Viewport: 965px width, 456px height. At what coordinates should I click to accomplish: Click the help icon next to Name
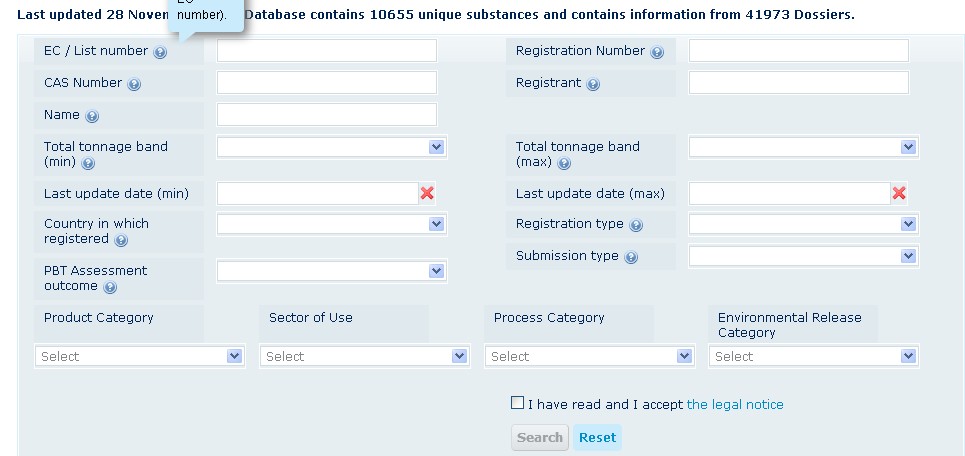click(92, 116)
